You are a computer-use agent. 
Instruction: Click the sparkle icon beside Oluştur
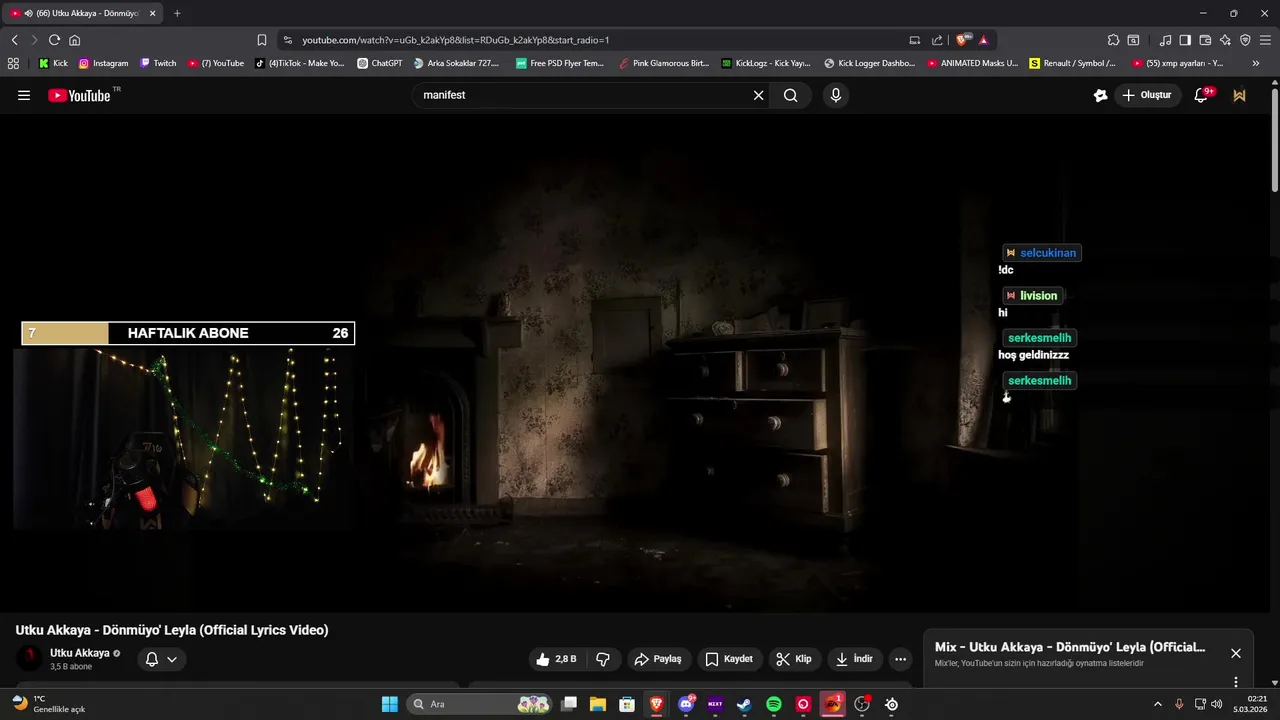coord(1100,95)
